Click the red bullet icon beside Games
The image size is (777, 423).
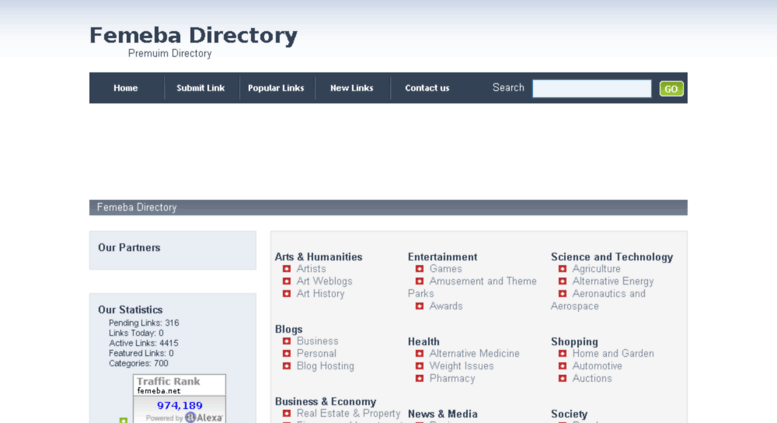point(419,269)
